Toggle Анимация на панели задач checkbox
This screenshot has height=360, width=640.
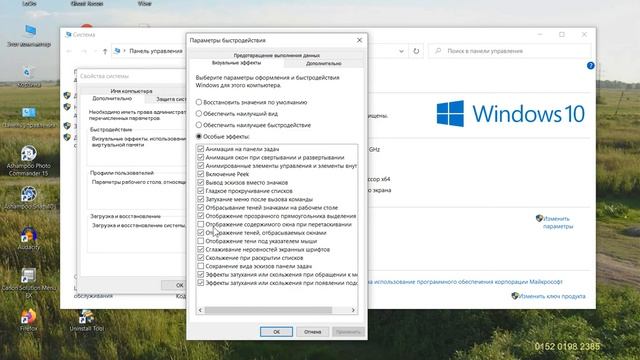click(200, 149)
